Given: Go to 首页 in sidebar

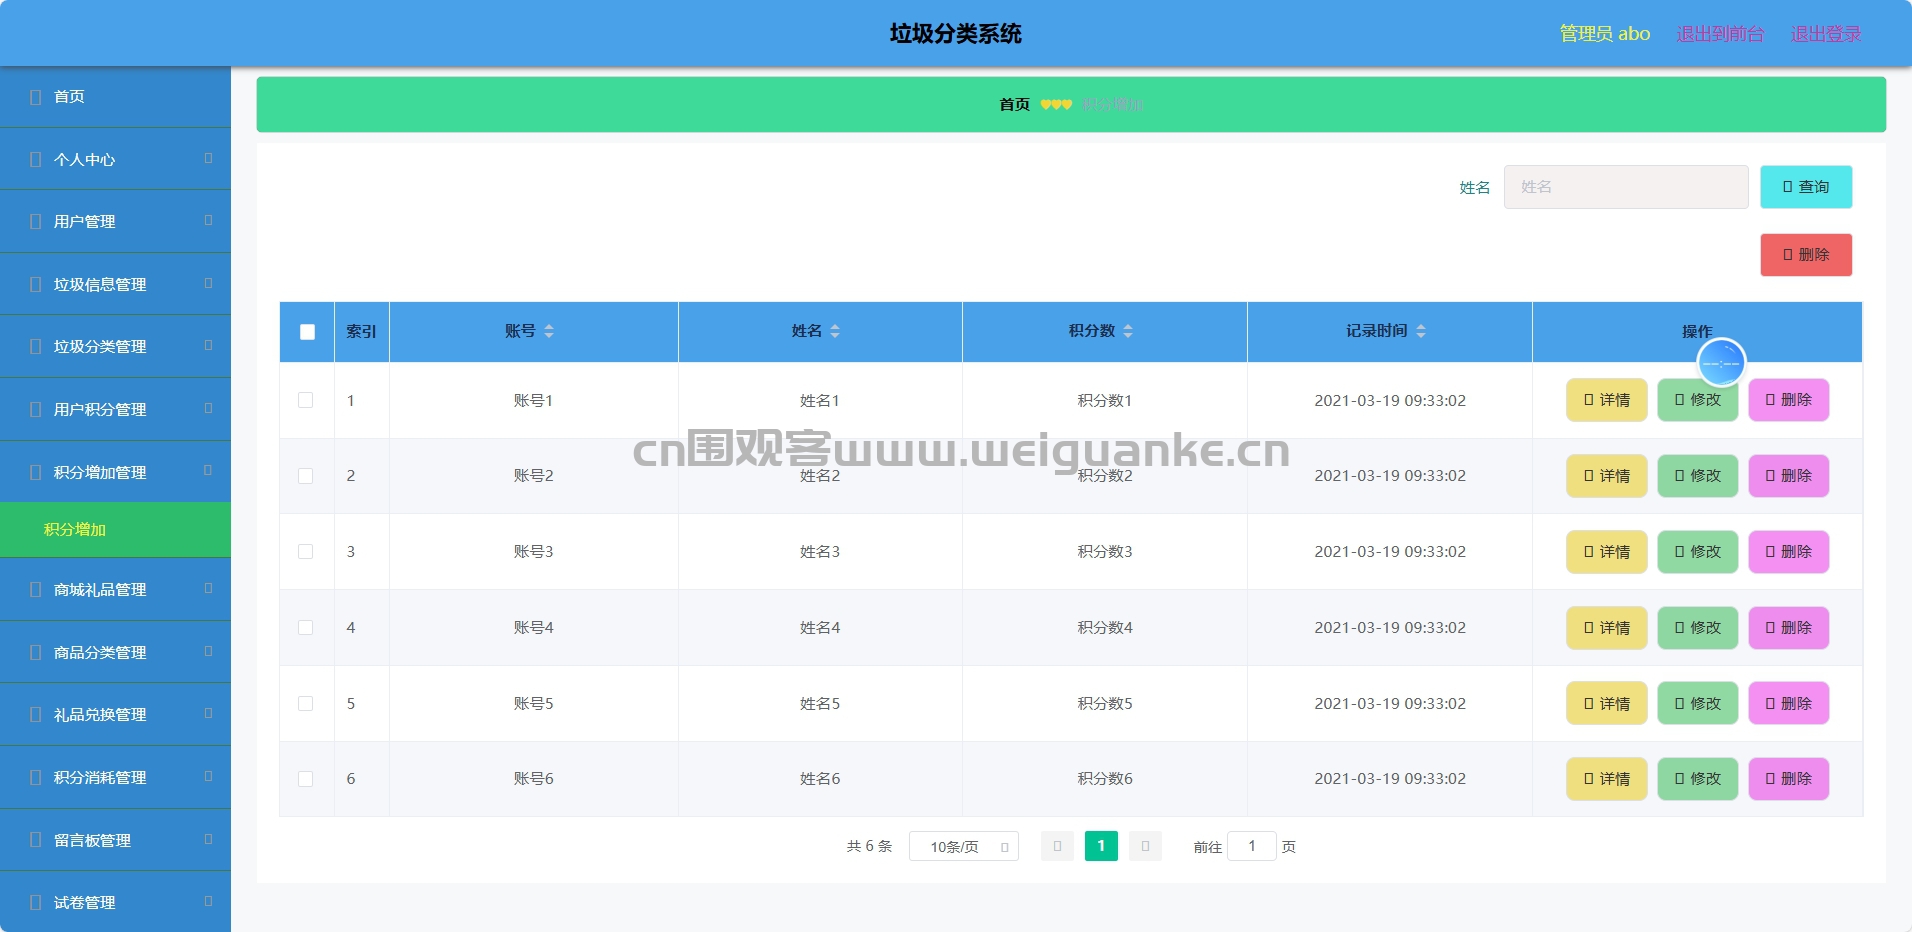Looking at the screenshot, I should point(115,97).
